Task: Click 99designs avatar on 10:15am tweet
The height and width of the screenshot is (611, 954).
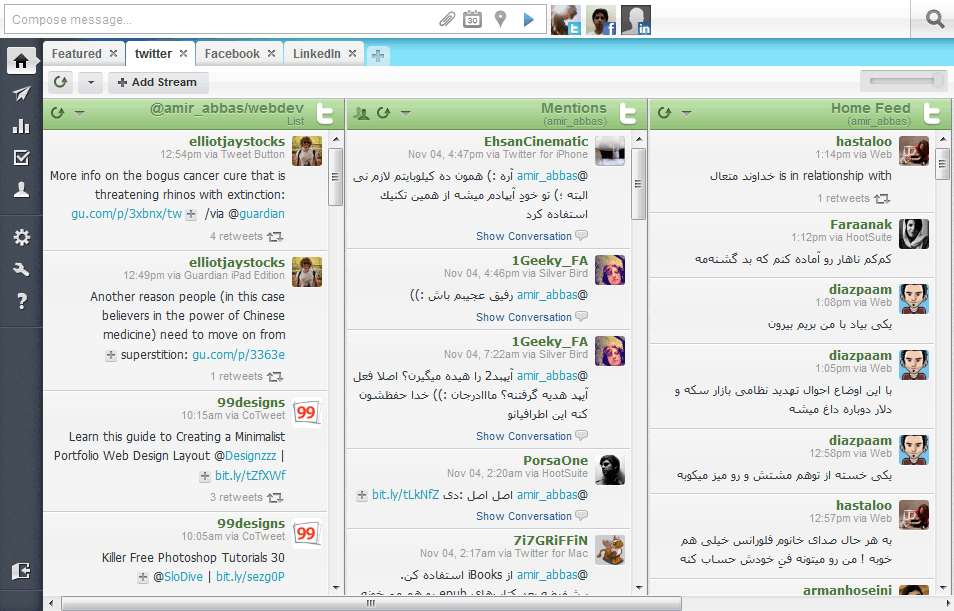Action: click(307, 413)
